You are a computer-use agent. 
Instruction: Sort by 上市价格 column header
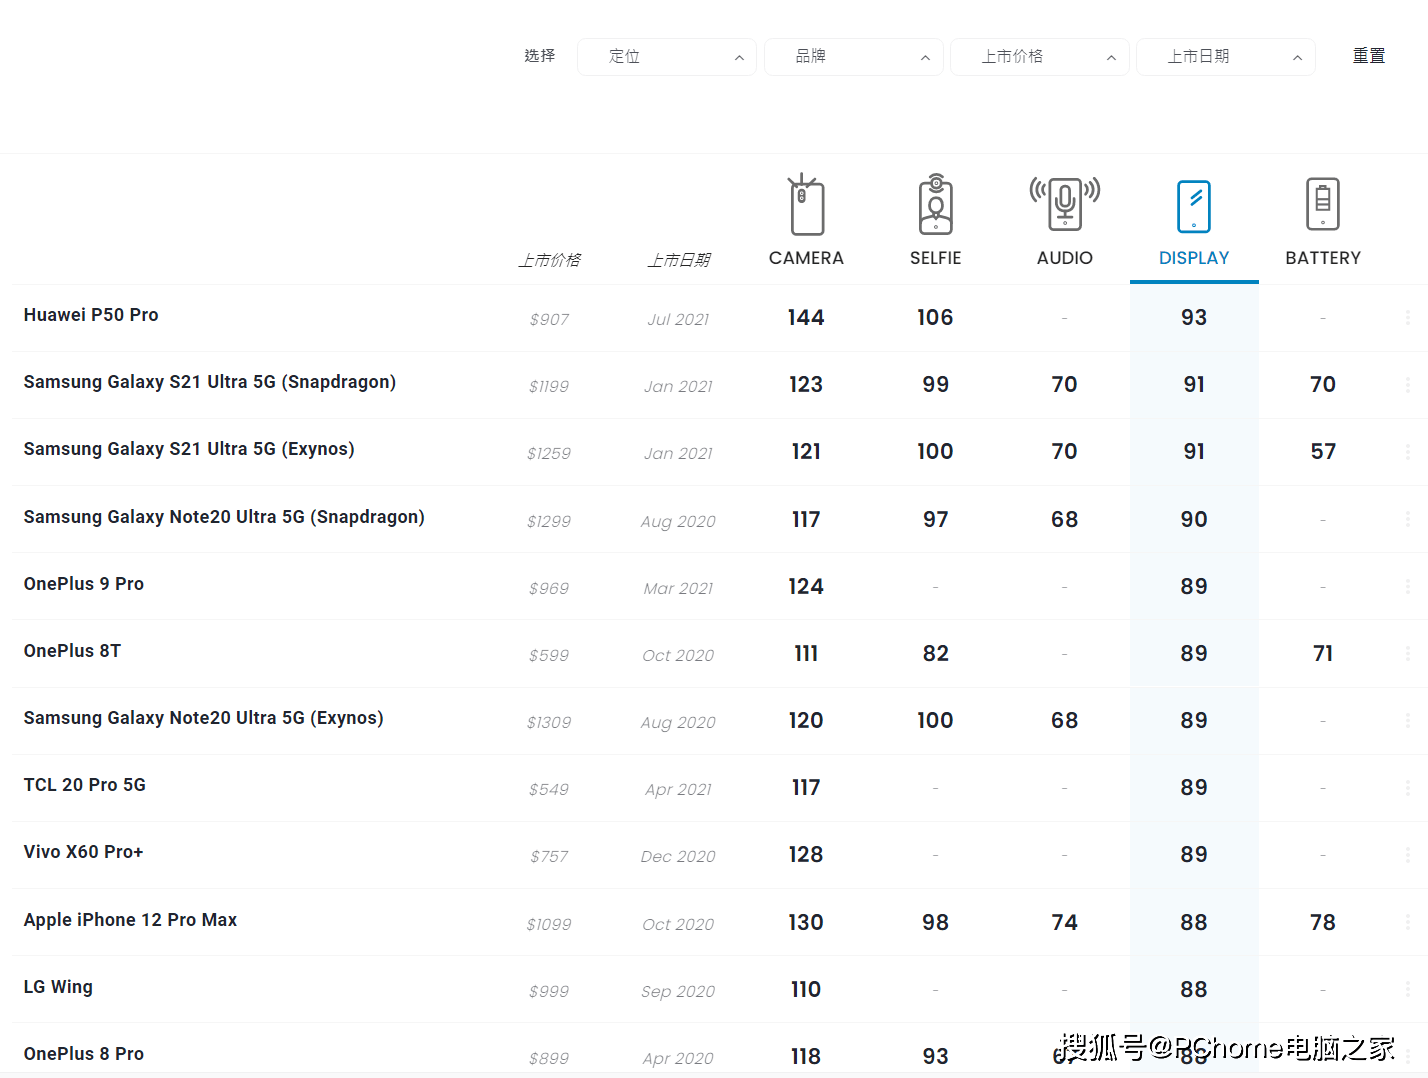click(549, 260)
